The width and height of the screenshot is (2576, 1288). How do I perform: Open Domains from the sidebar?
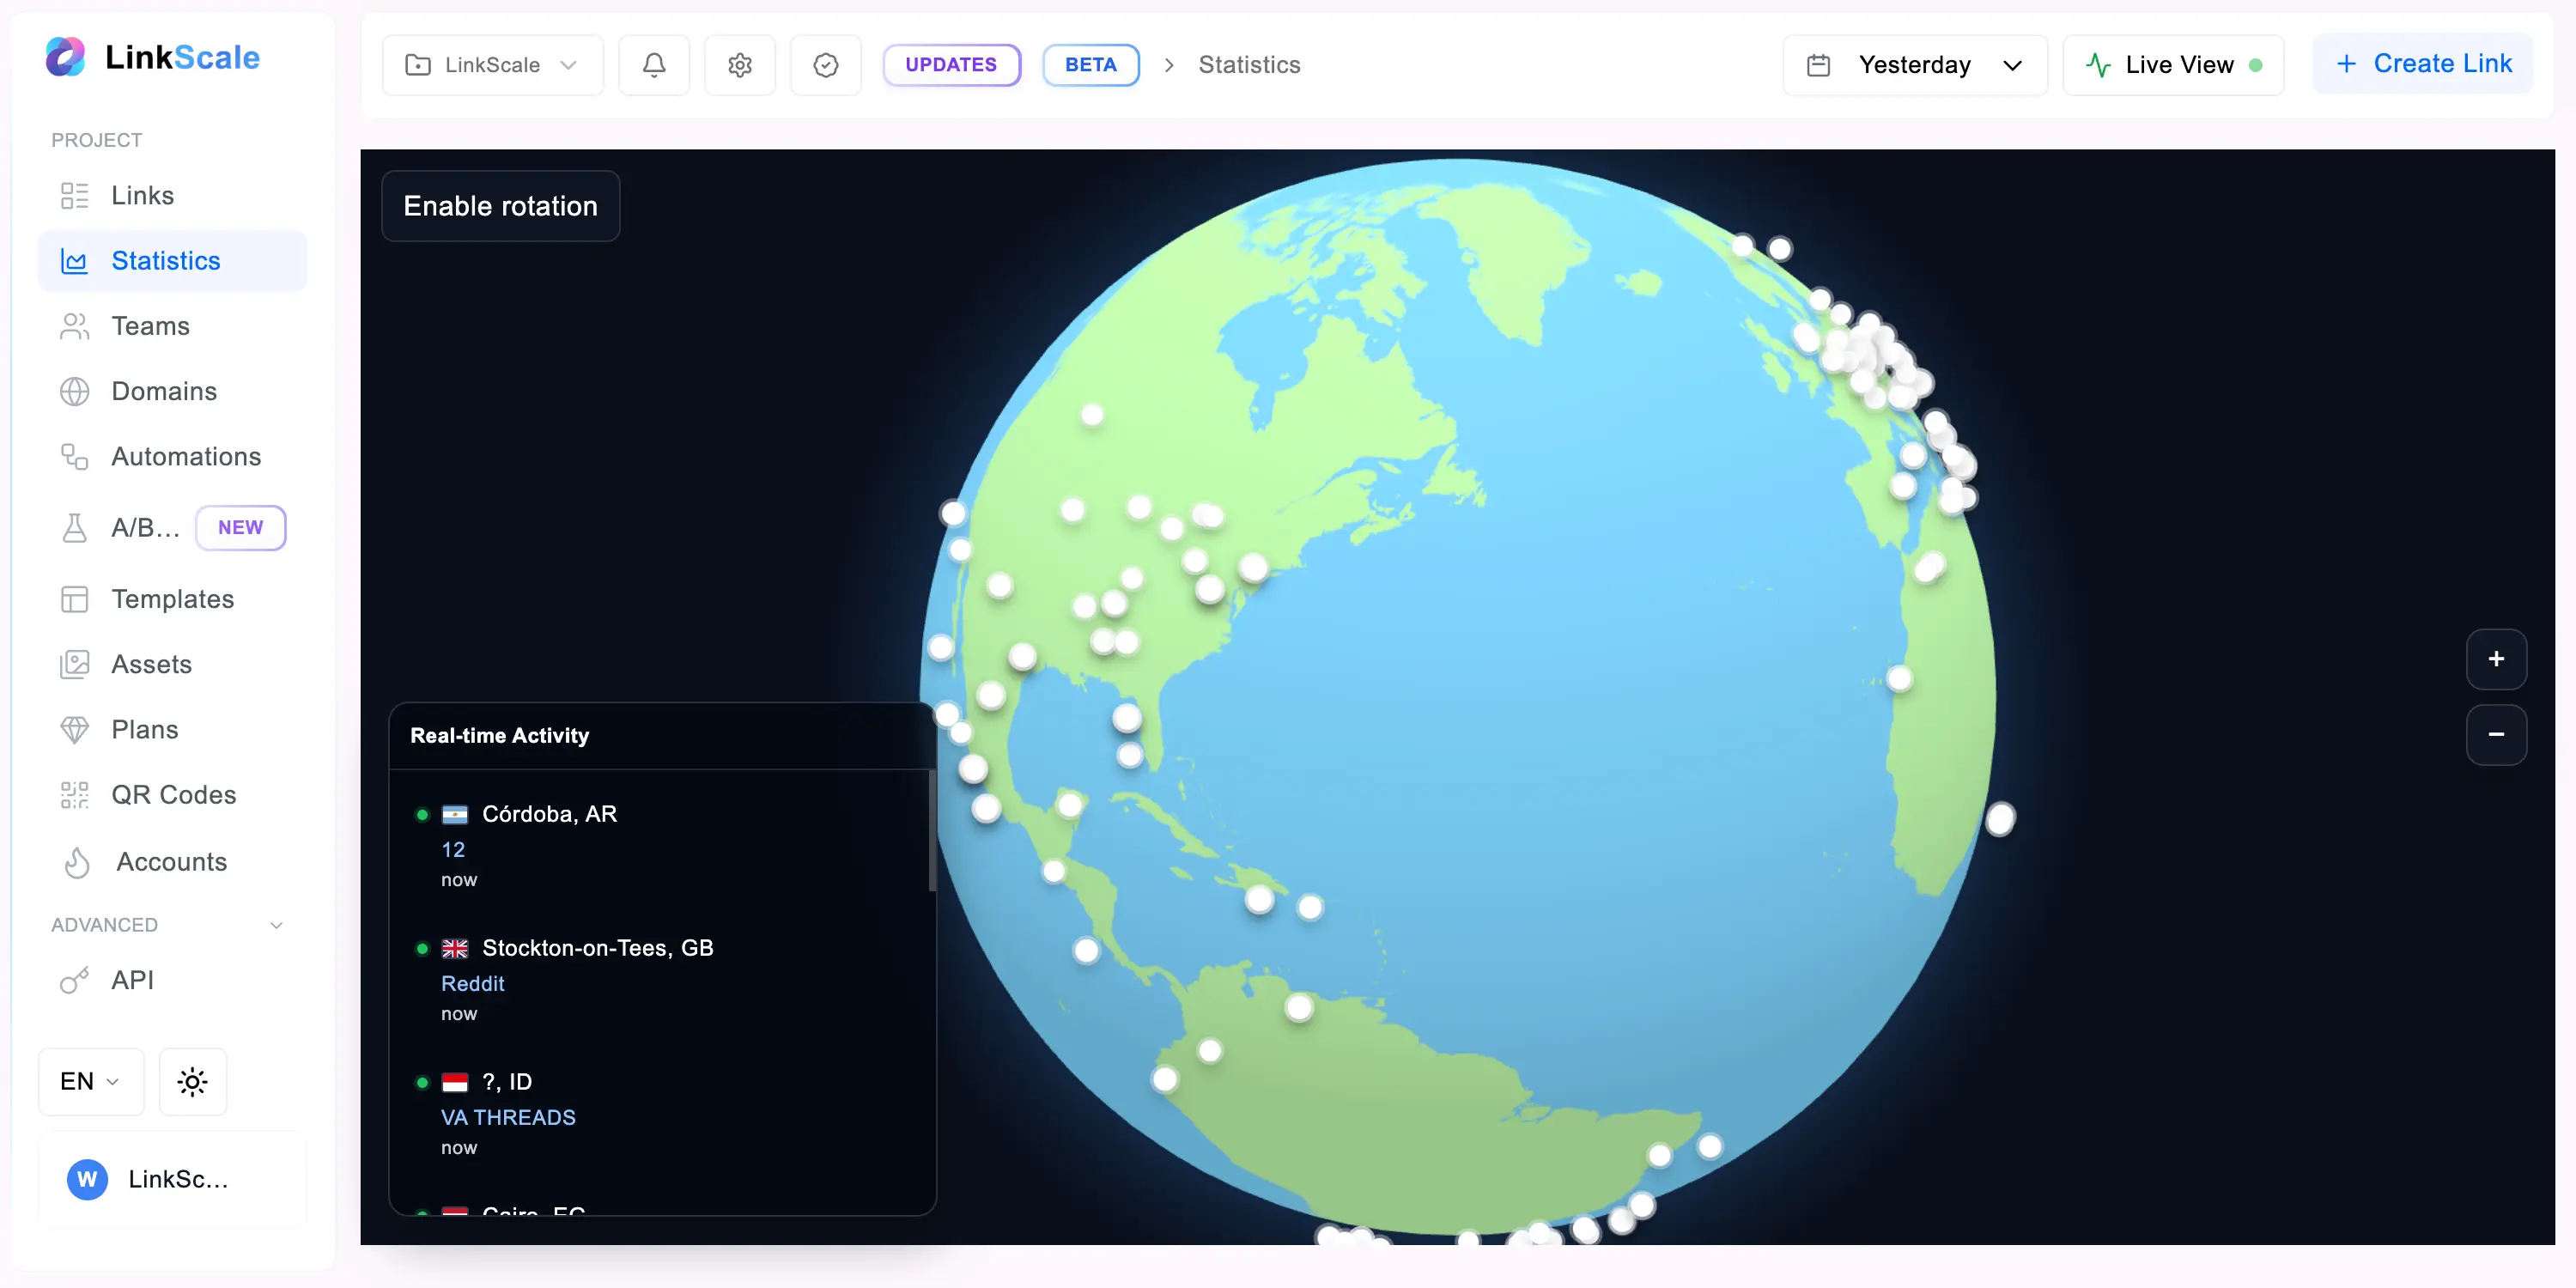click(x=163, y=391)
